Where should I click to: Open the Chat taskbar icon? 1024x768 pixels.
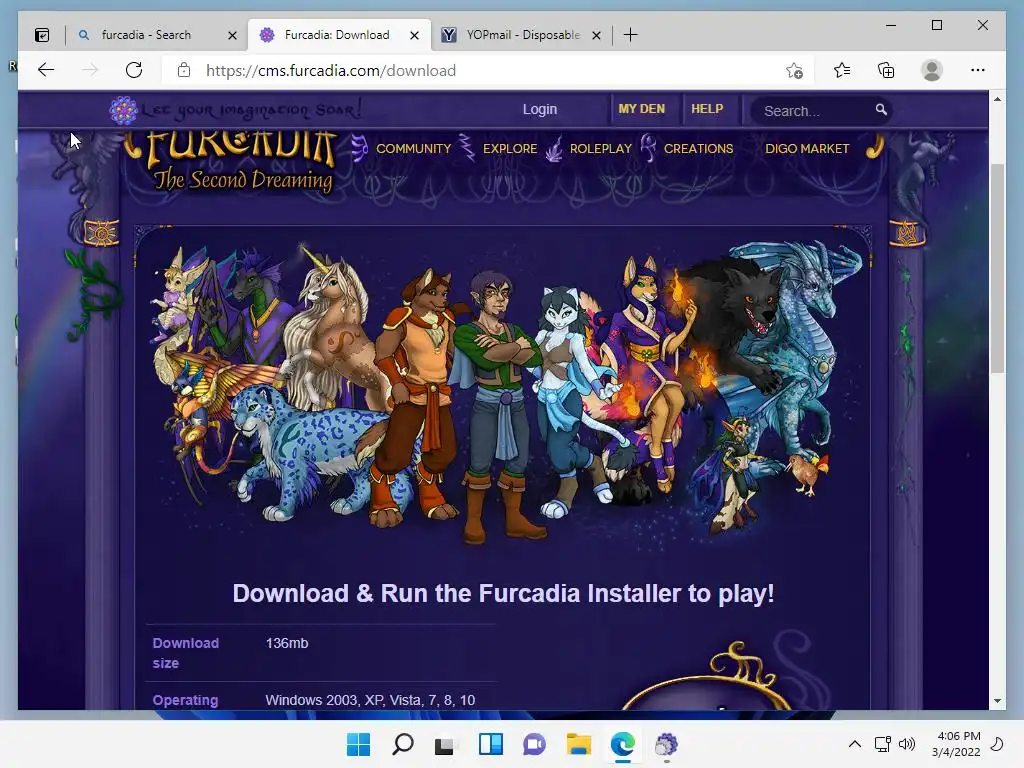coord(534,744)
